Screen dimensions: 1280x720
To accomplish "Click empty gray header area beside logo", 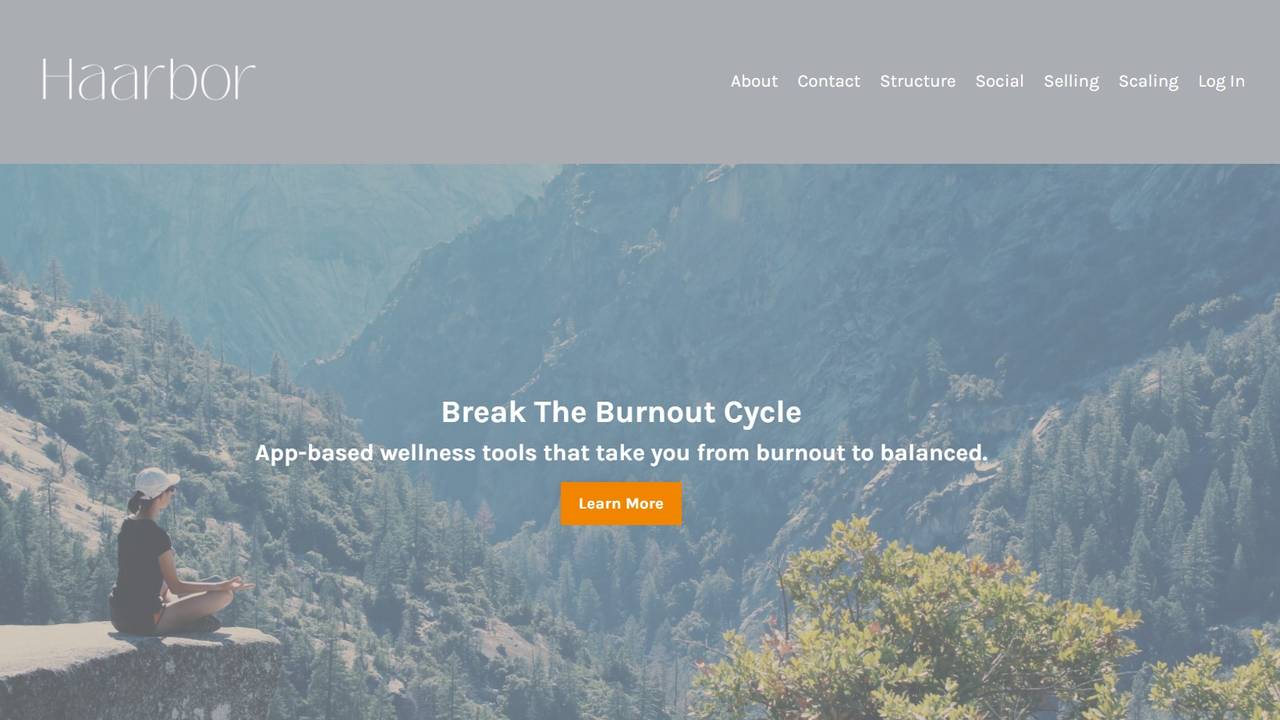I will (x=480, y=80).
